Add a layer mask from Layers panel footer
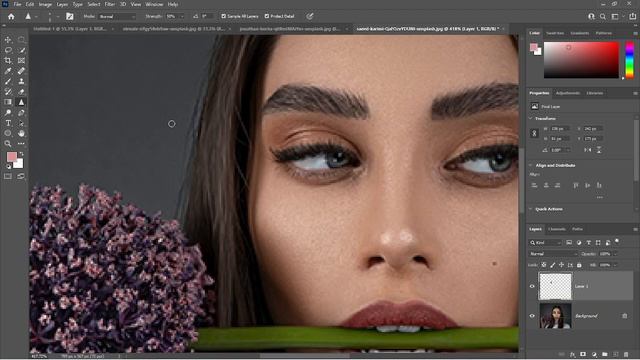The width and height of the screenshot is (640, 360). (583, 354)
